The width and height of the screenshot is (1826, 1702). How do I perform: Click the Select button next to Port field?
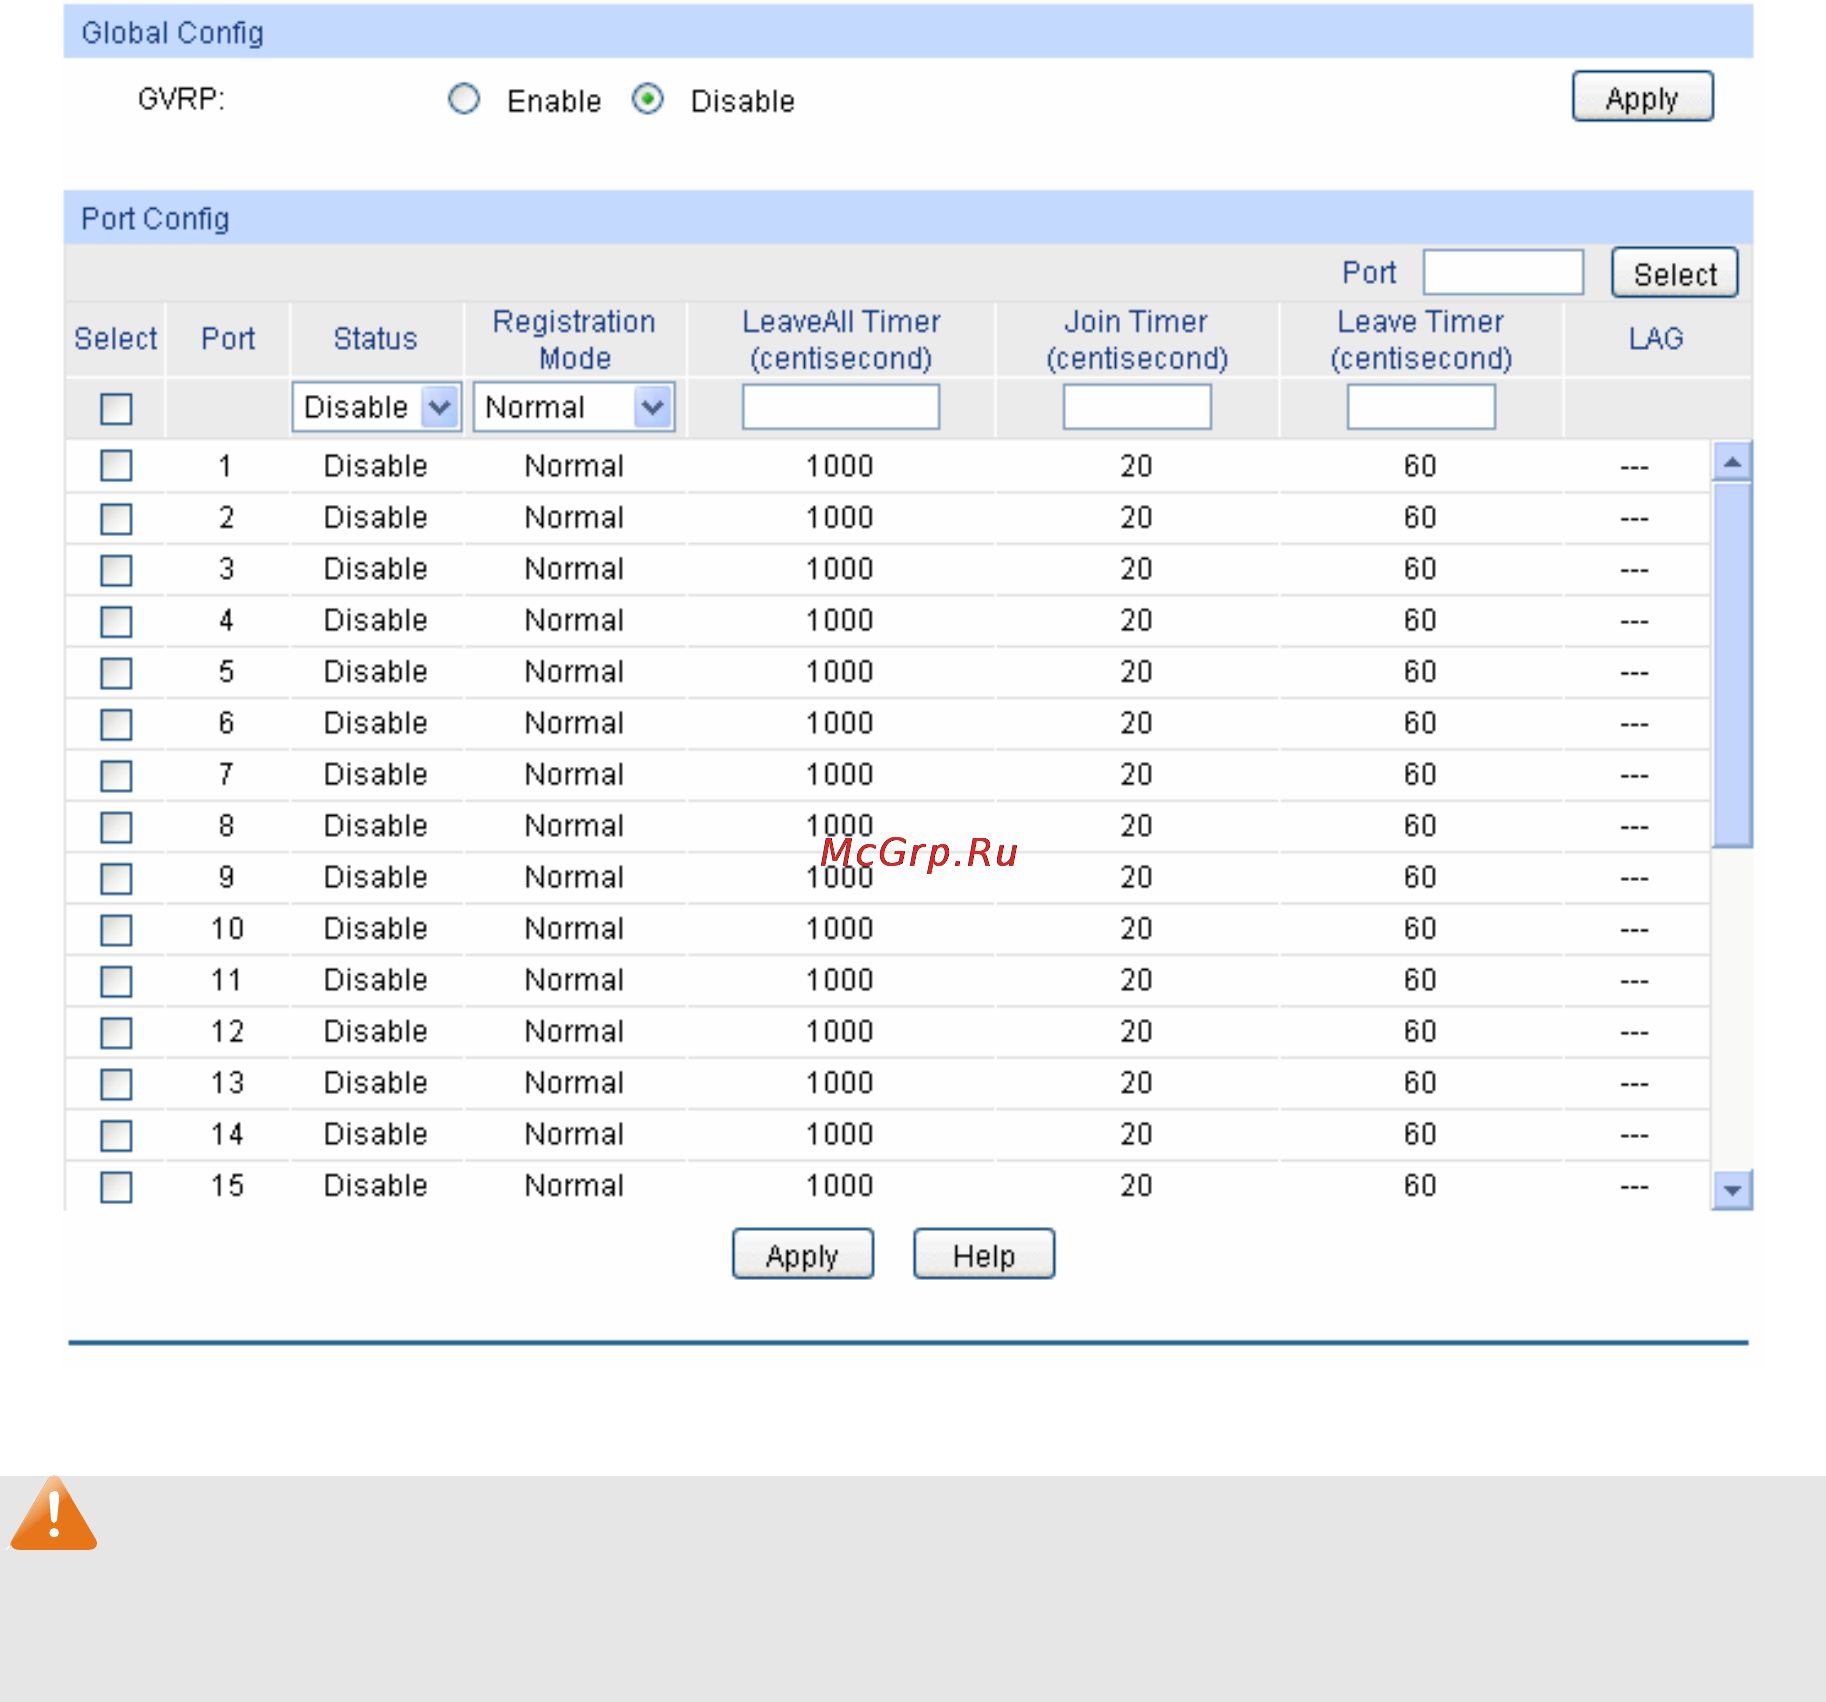[1675, 273]
